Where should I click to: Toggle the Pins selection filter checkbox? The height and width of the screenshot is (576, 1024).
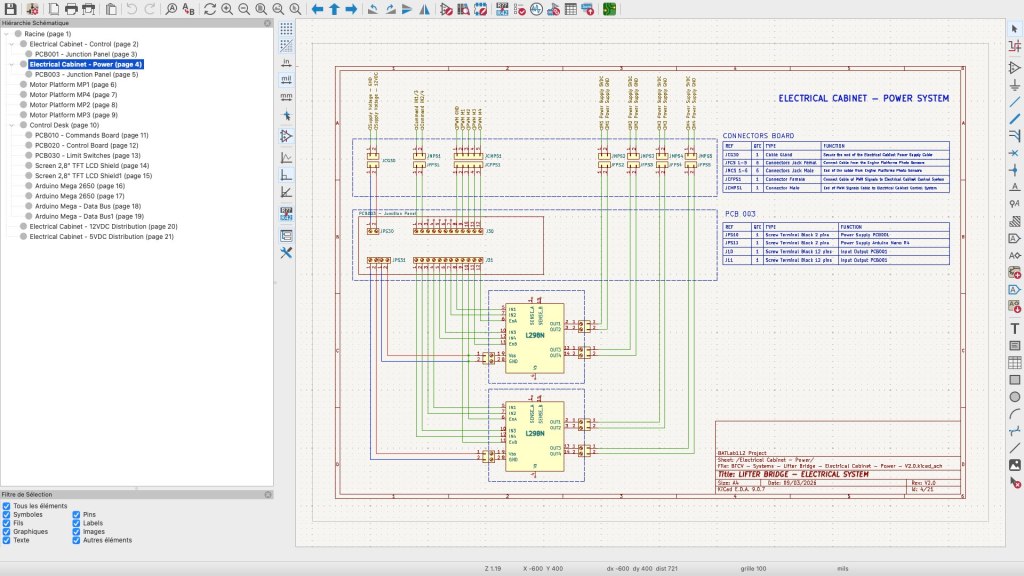pyautogui.click(x=77, y=515)
